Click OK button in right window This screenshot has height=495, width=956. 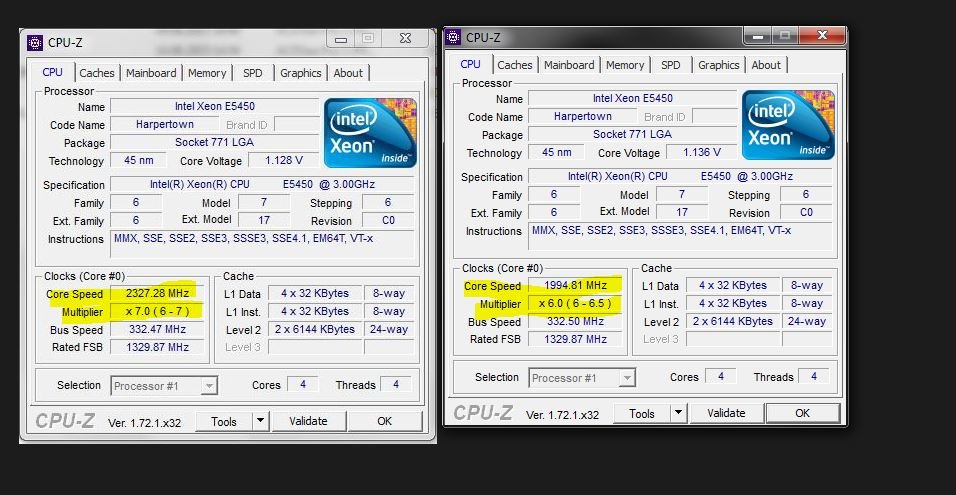pyautogui.click(x=802, y=413)
